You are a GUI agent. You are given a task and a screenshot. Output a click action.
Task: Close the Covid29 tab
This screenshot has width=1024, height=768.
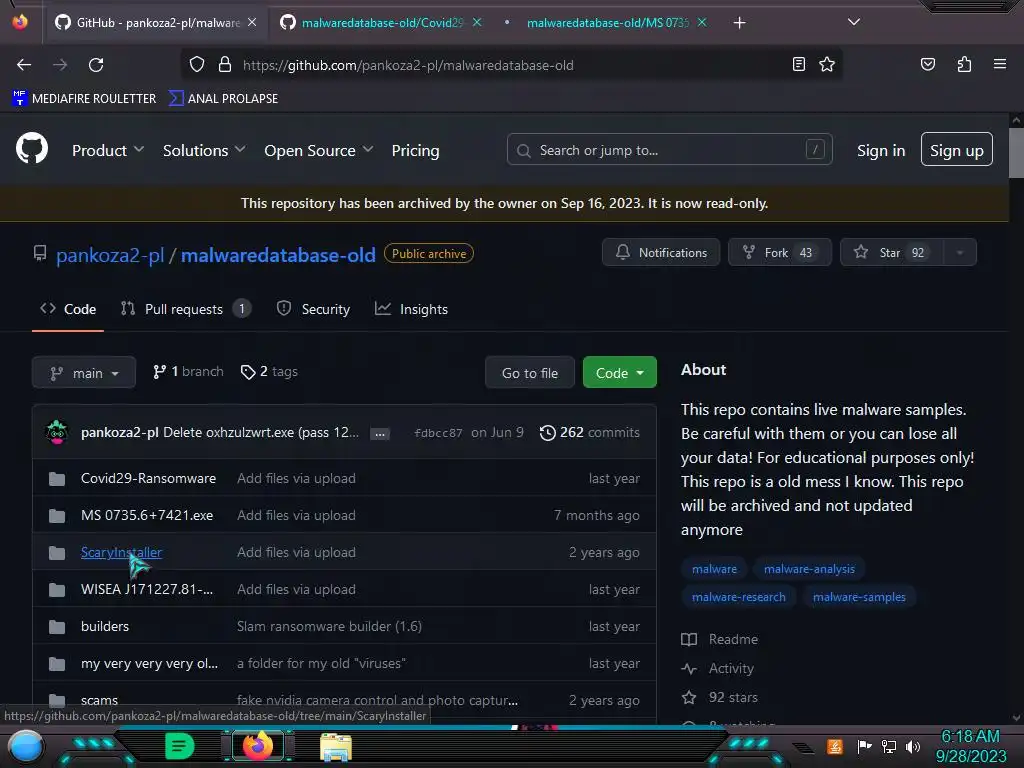477,22
